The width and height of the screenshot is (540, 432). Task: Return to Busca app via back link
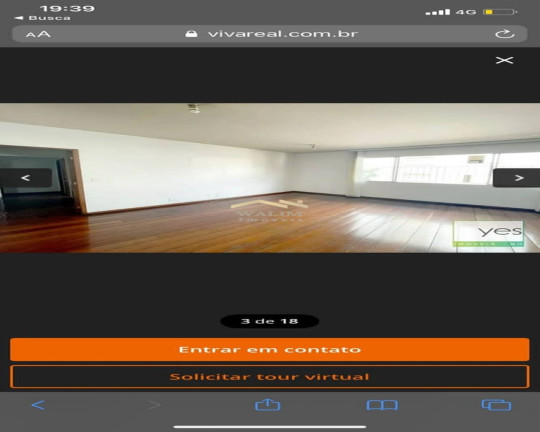[x=43, y=18]
